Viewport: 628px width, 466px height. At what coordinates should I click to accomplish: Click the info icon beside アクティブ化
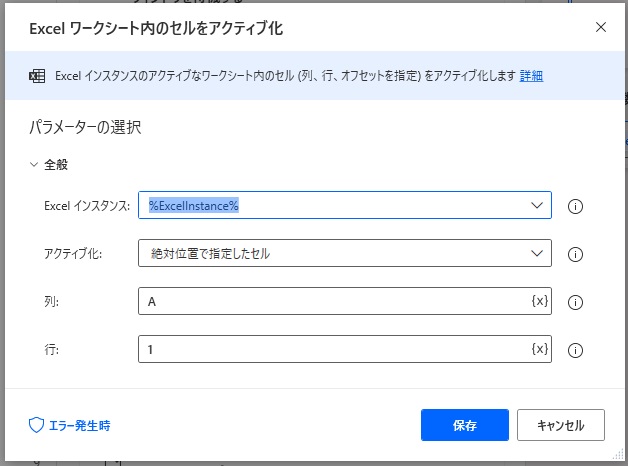575,254
